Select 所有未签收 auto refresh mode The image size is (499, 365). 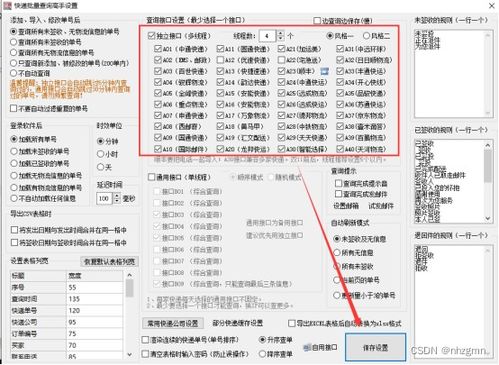[337, 266]
